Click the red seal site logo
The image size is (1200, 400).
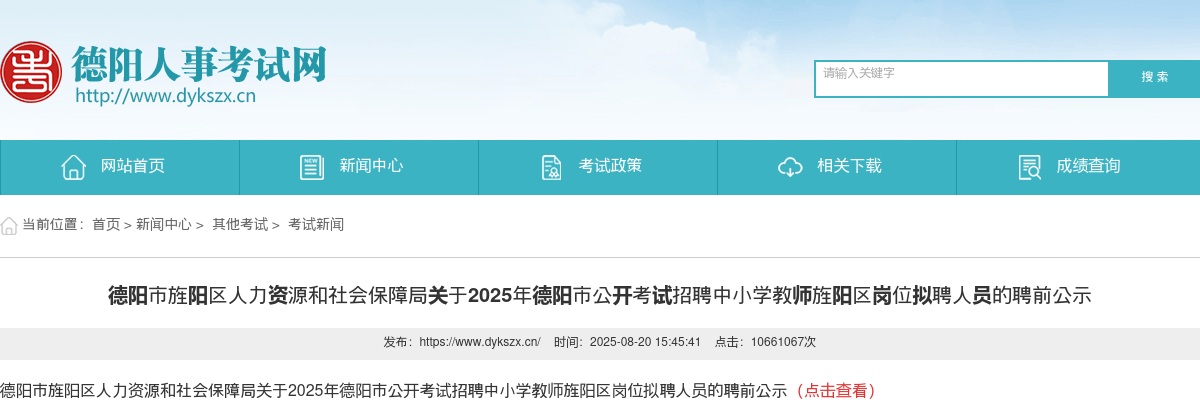click(x=31, y=71)
